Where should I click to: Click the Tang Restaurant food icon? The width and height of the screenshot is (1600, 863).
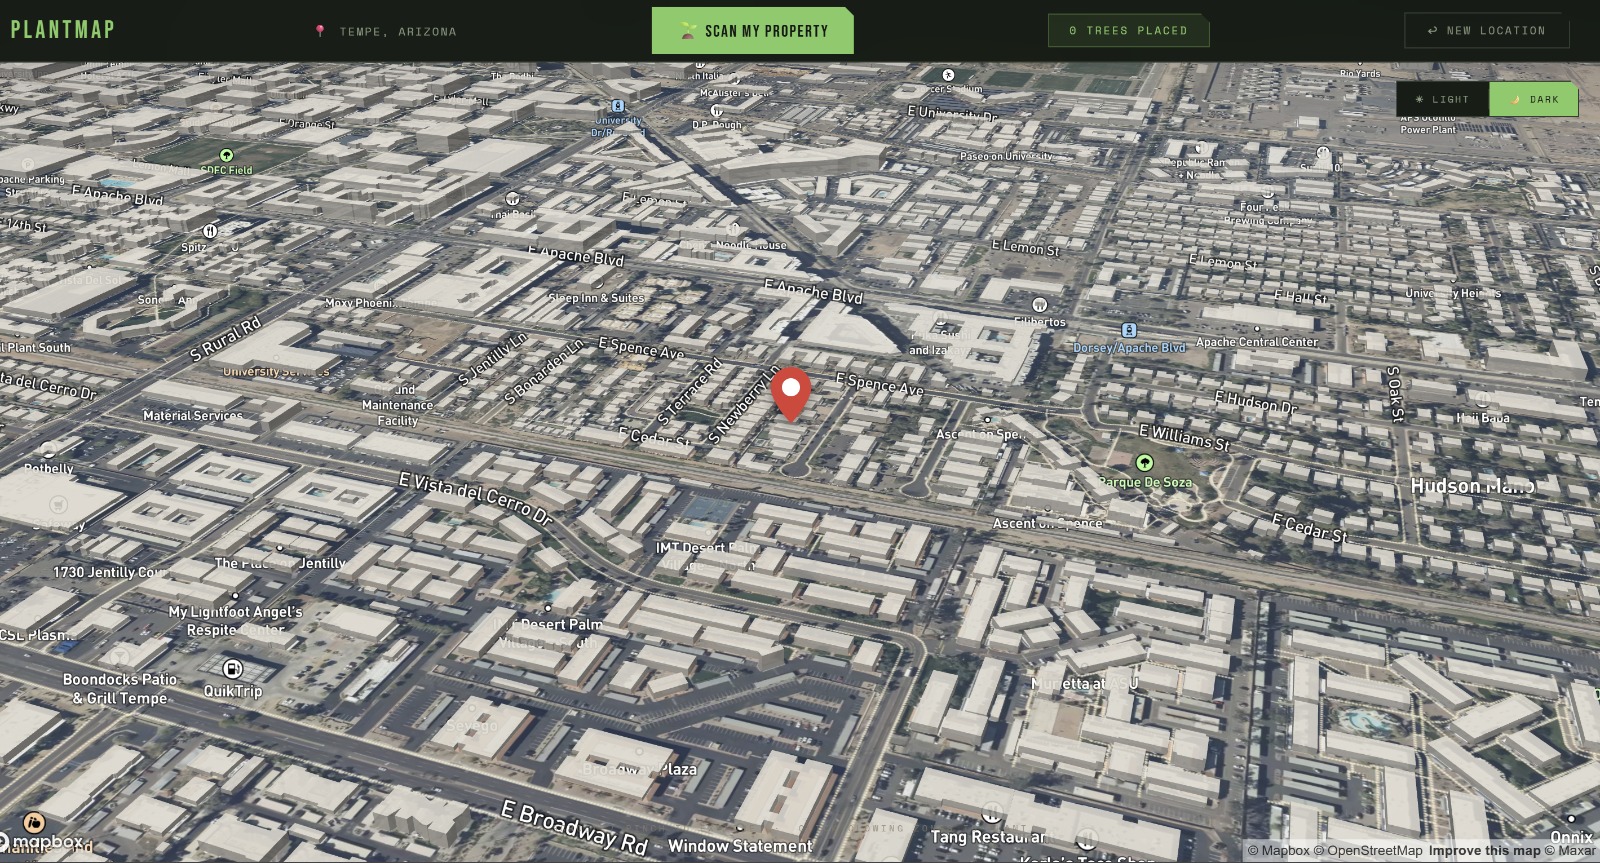[991, 812]
